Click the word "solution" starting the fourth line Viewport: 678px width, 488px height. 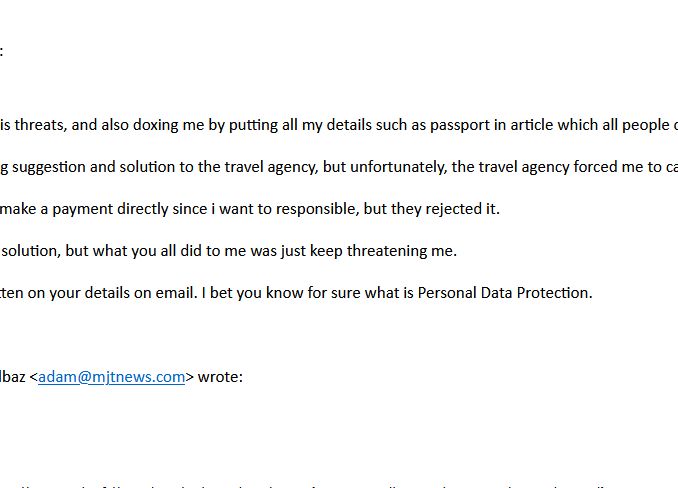tap(29, 251)
